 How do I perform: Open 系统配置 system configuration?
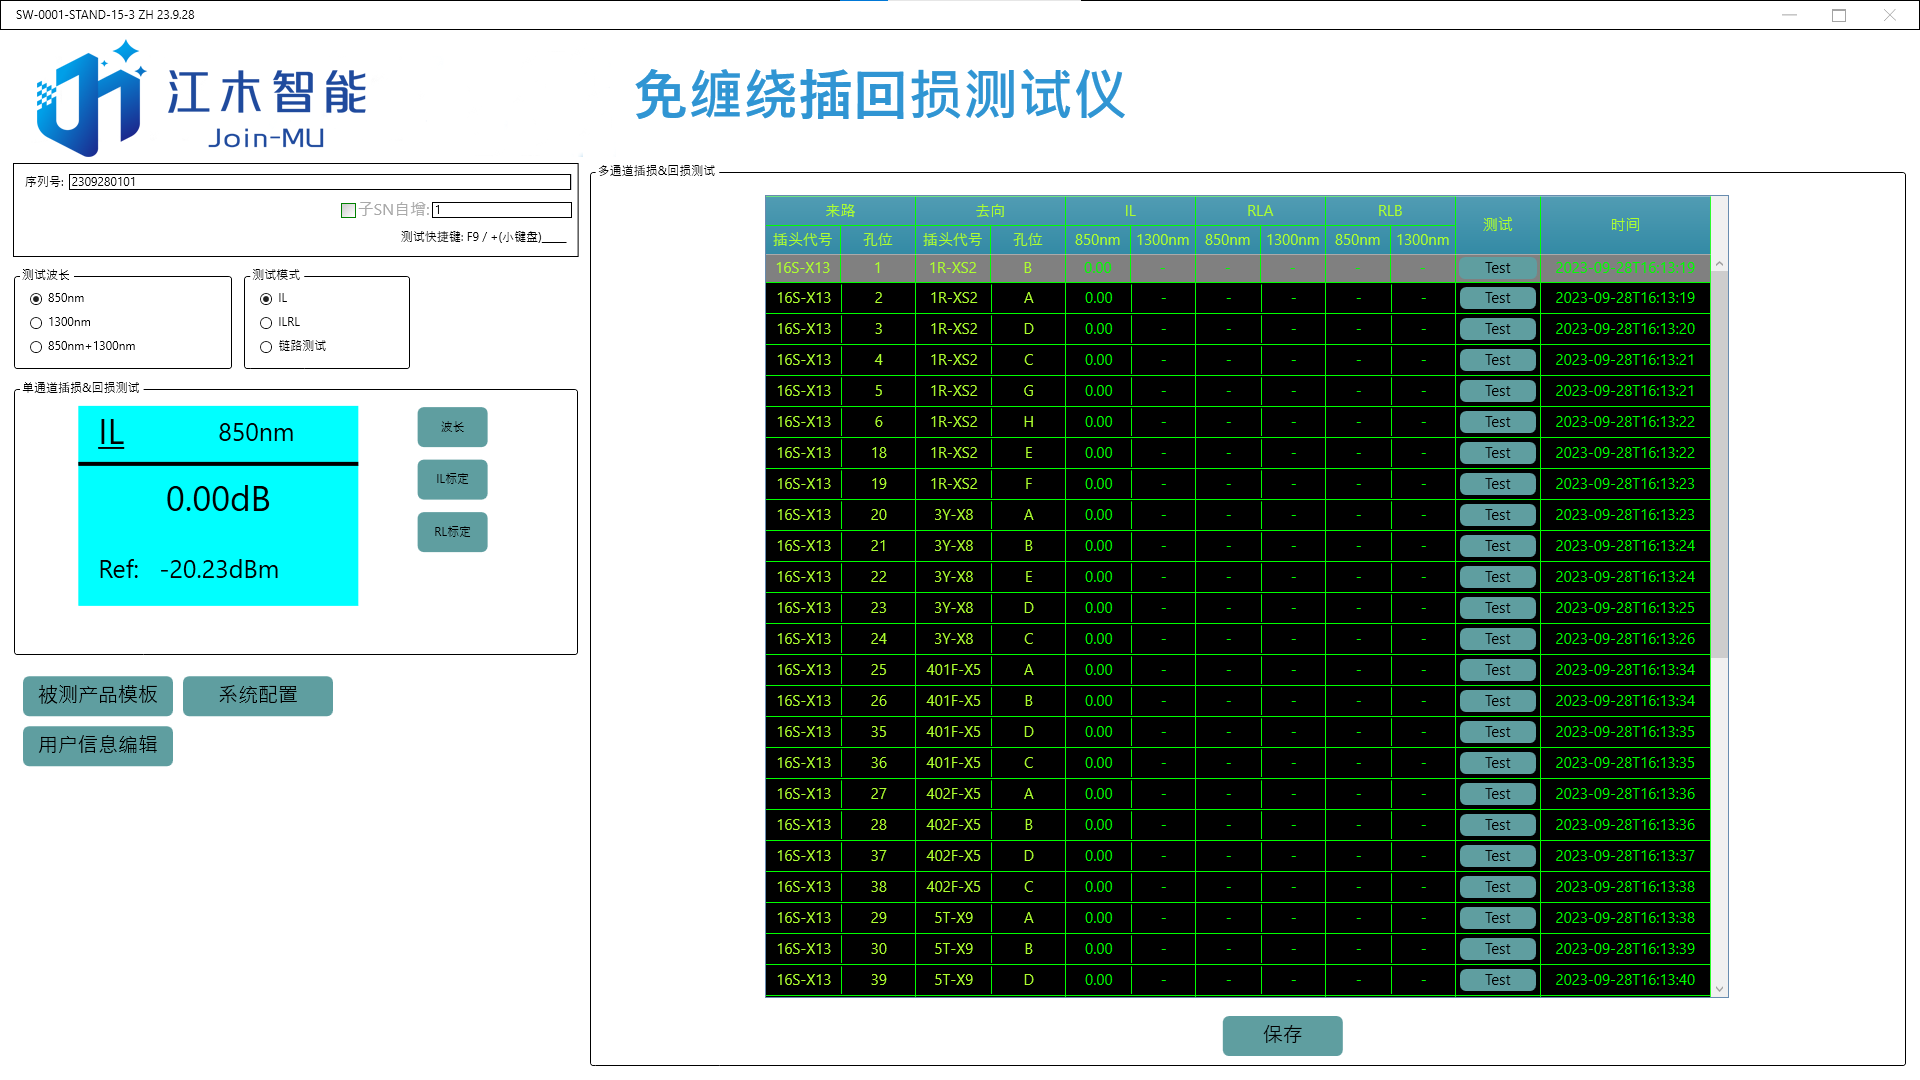pos(258,695)
